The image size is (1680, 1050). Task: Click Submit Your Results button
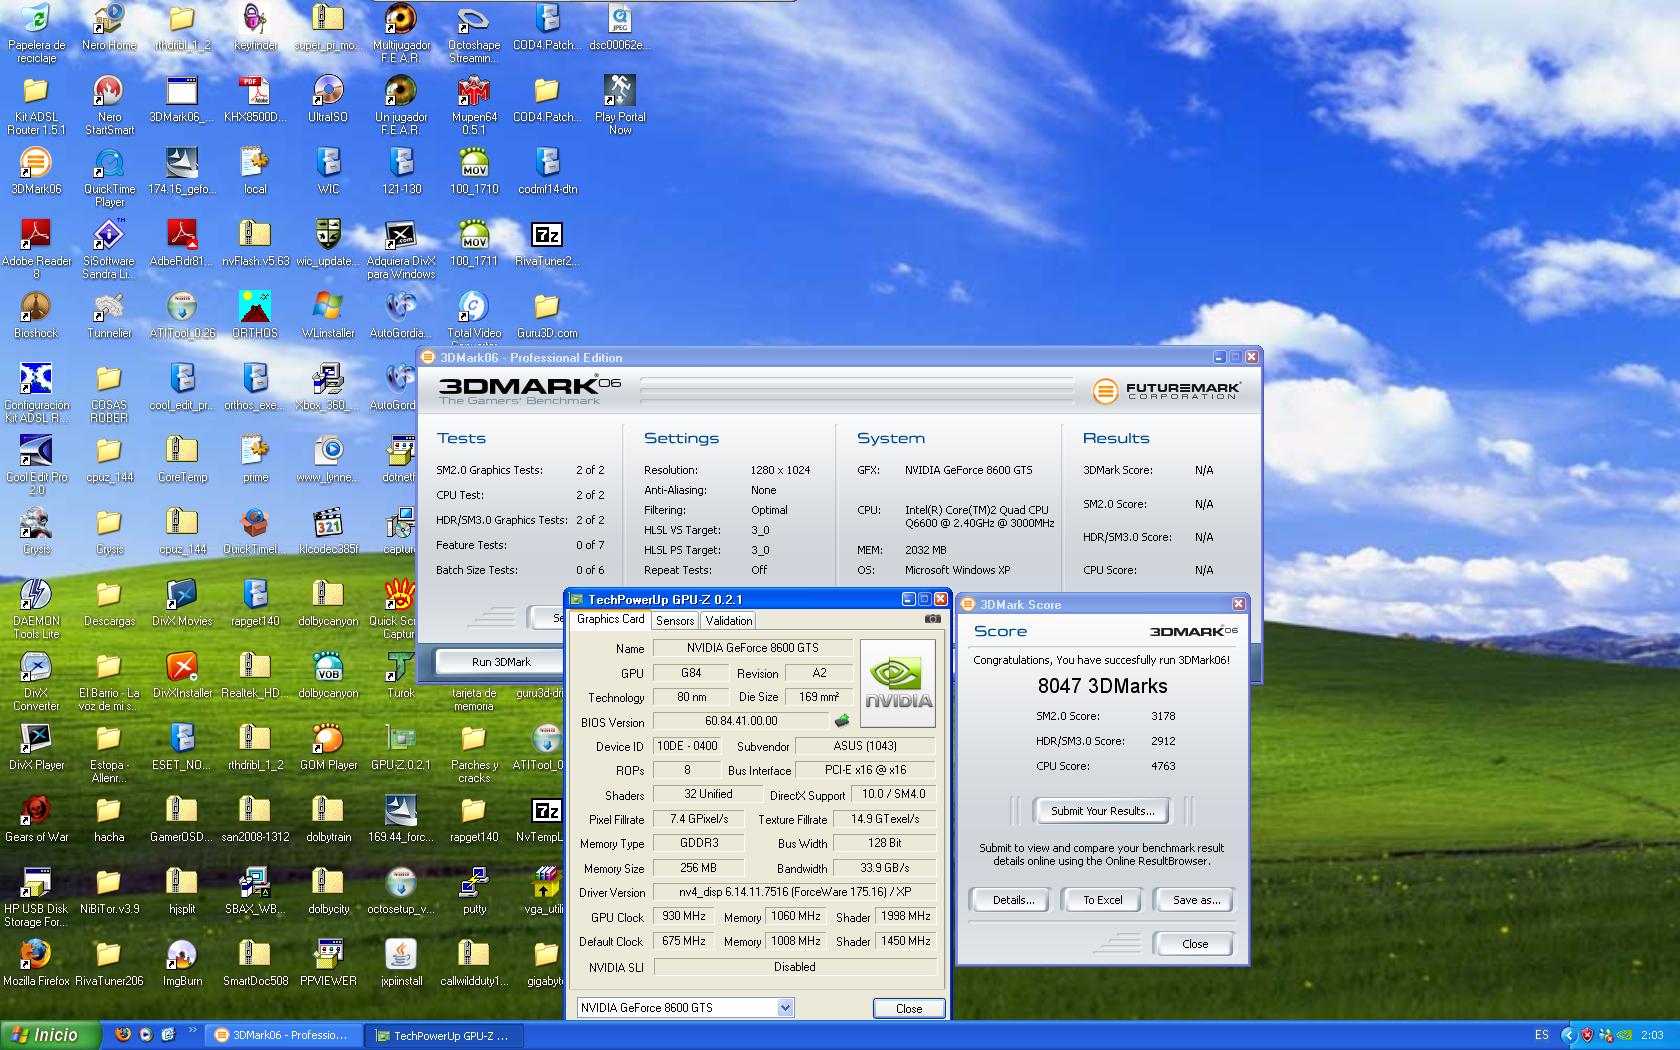point(1102,811)
